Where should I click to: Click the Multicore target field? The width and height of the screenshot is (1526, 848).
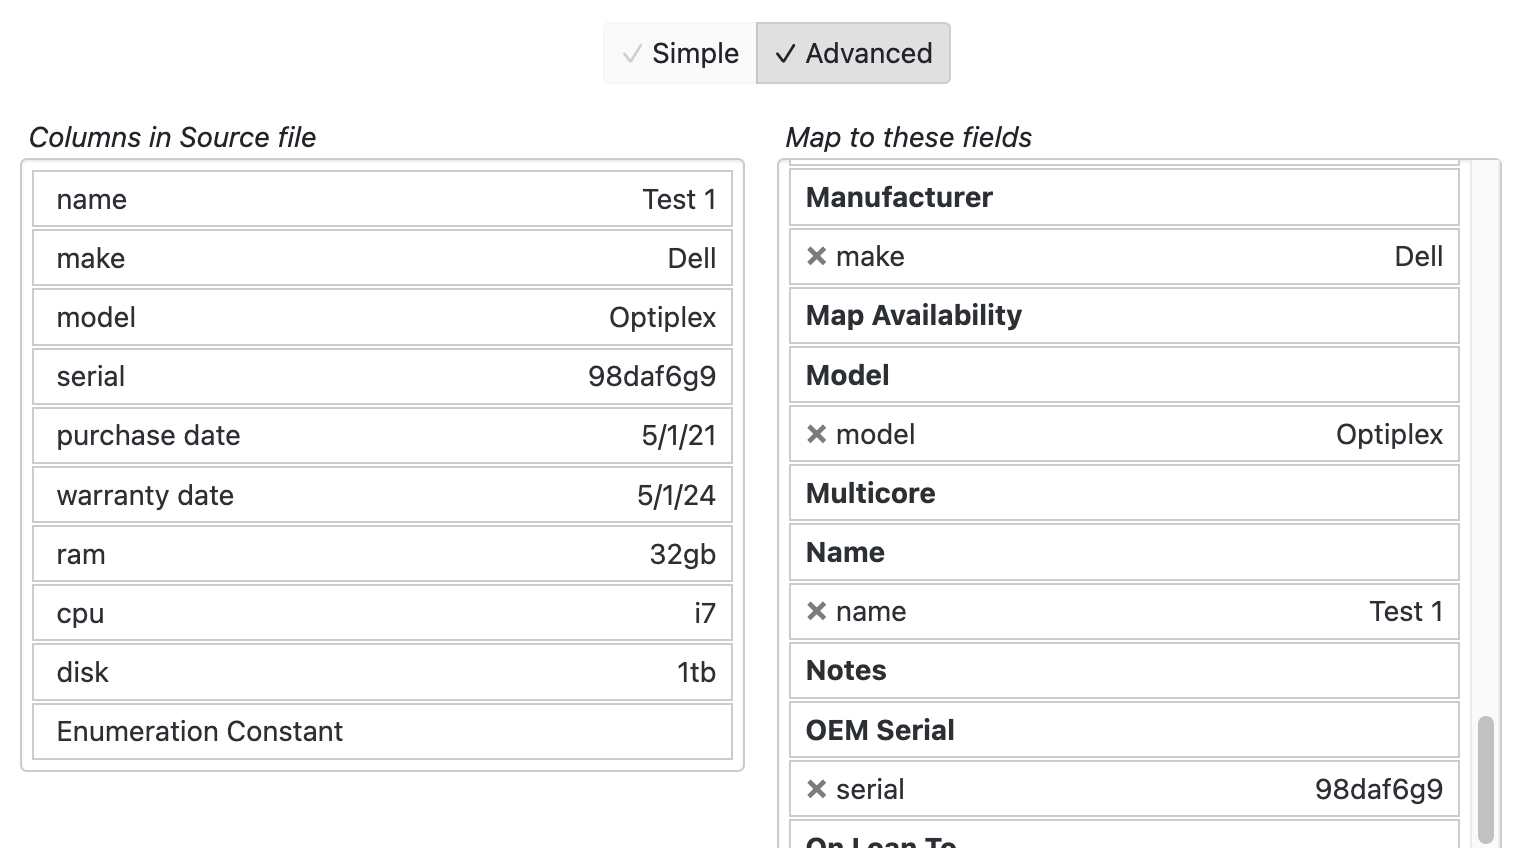[x=1123, y=493]
